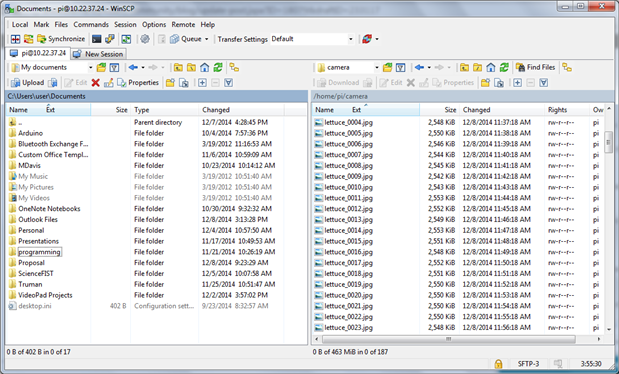
Task: Open the Options menu
Action: (x=154, y=24)
